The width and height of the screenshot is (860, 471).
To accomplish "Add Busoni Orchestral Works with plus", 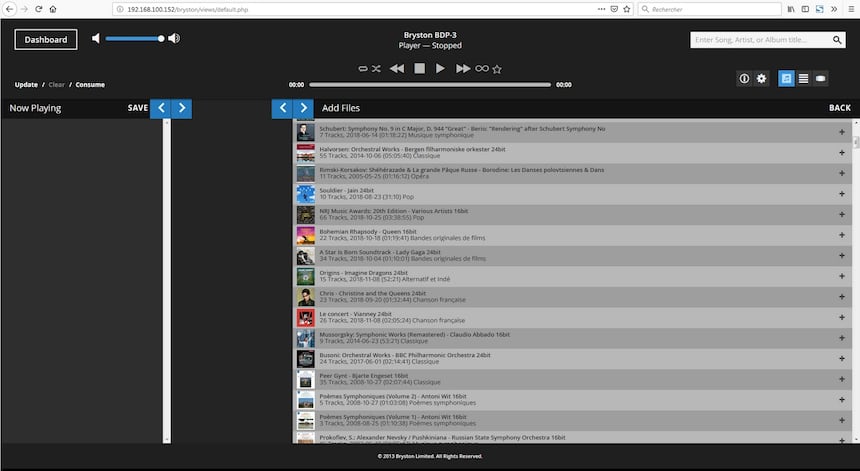I will point(841,359).
